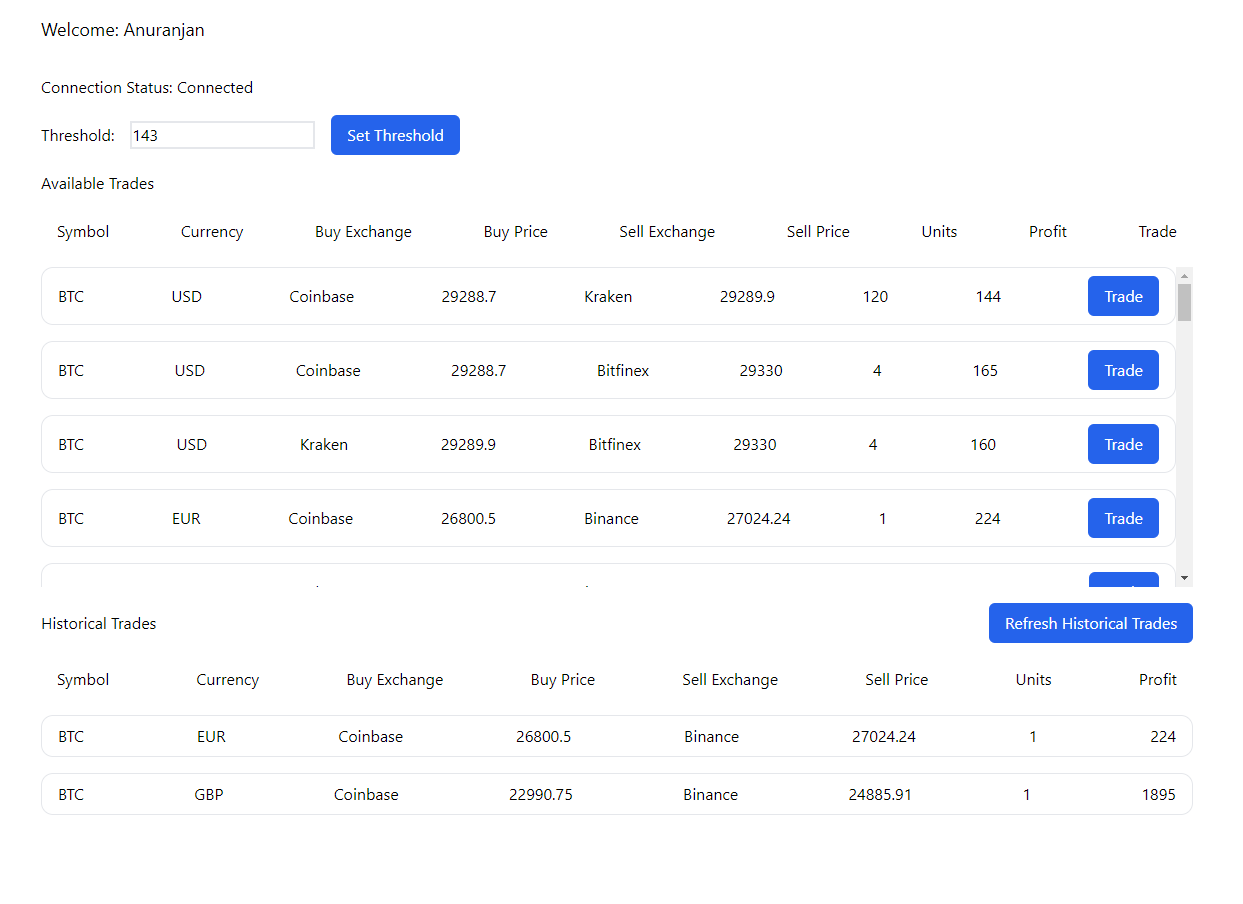Trade the Coinbase to Kraken BTC row
1243x904 pixels.
point(1123,296)
